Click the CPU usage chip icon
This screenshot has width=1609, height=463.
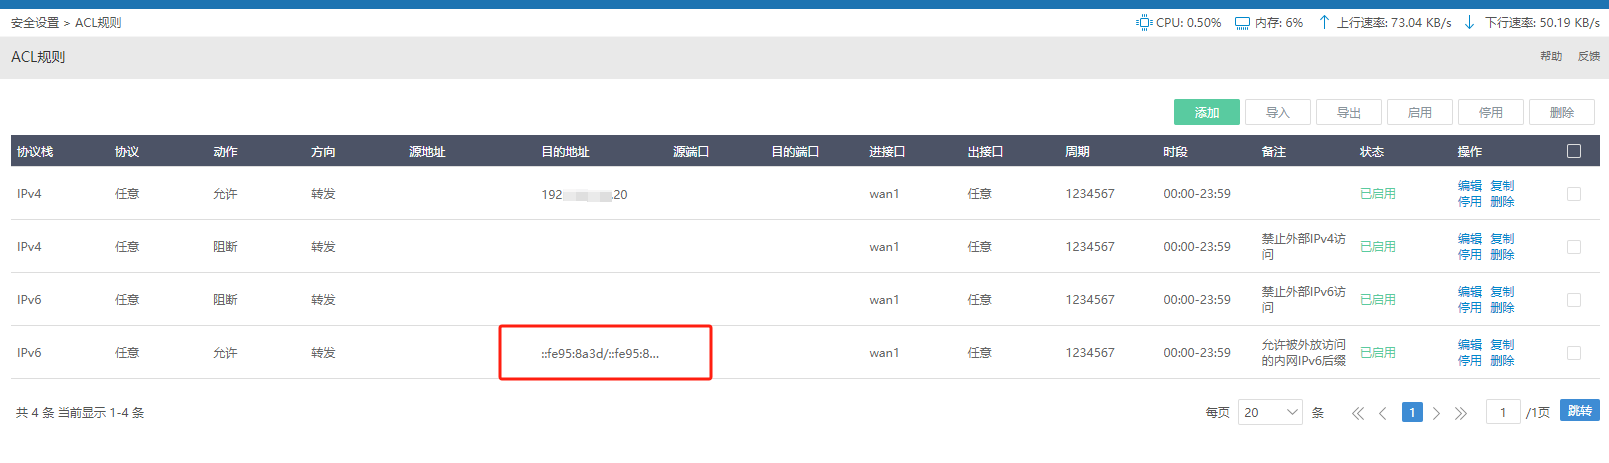pyautogui.click(x=1144, y=22)
